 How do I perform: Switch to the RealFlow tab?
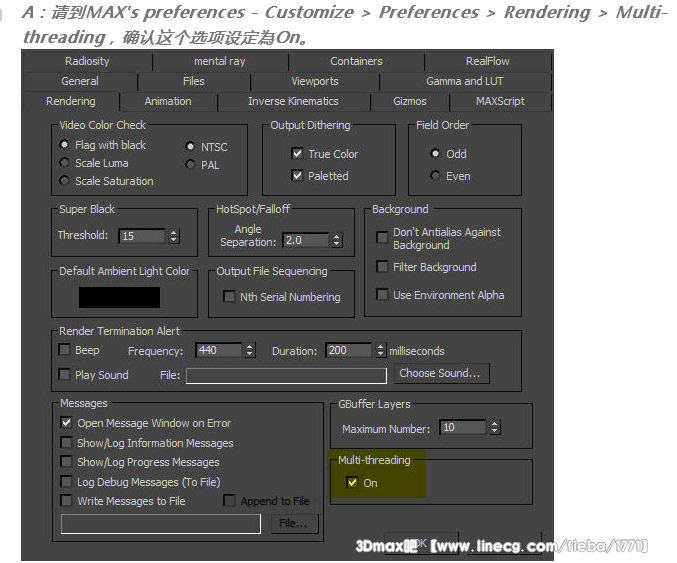(487, 61)
